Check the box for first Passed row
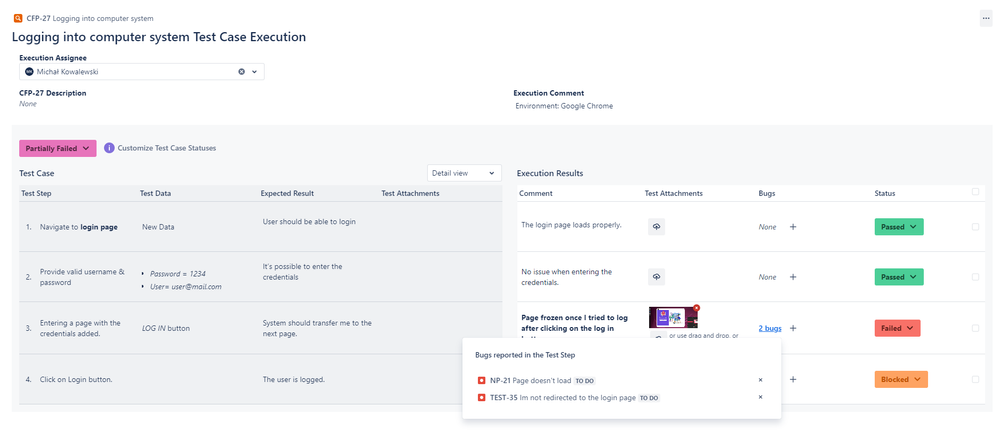The height and width of the screenshot is (436, 999). (975, 226)
